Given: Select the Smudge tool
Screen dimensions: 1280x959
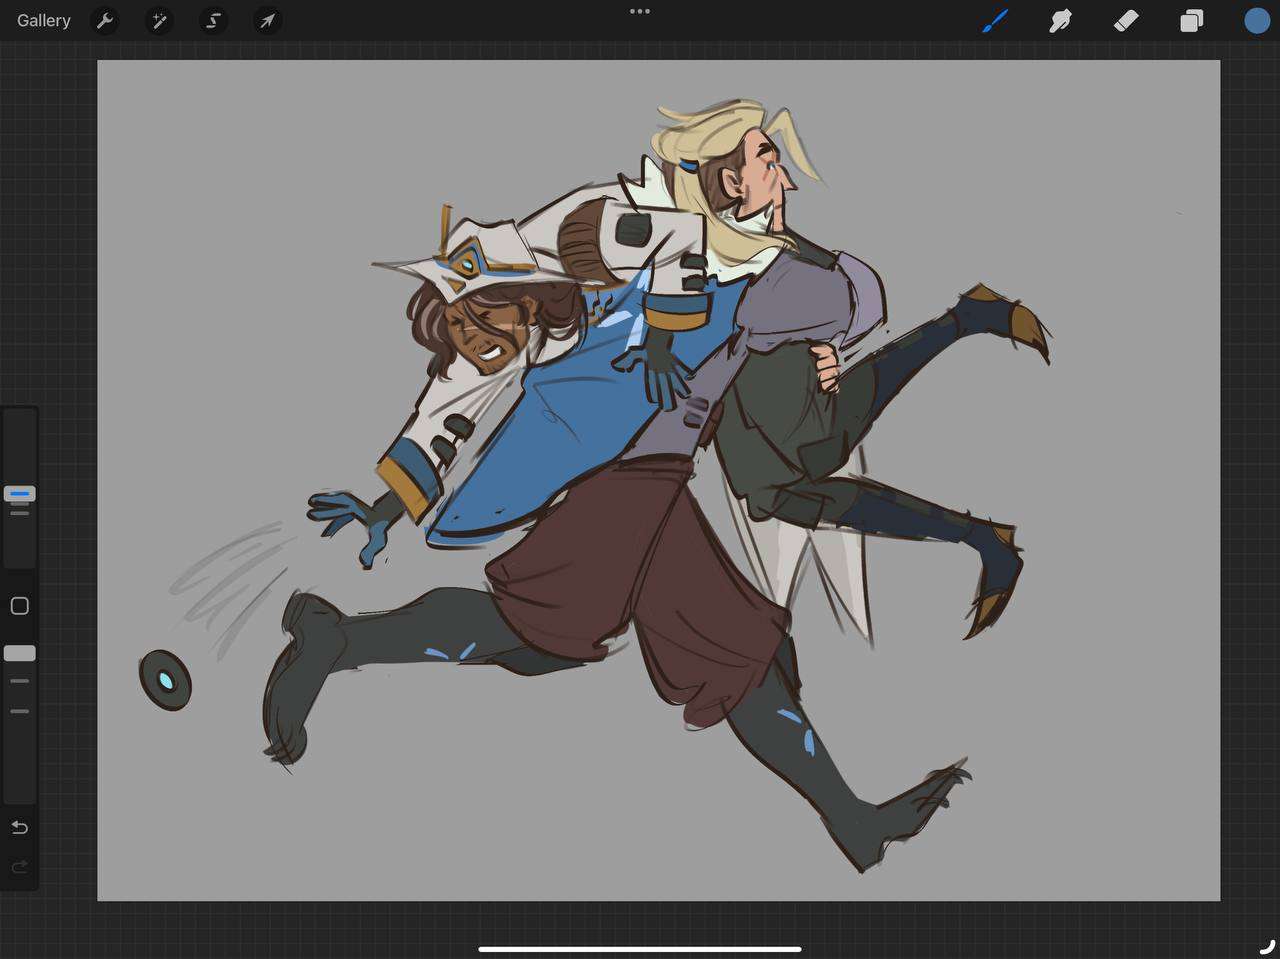Looking at the screenshot, I should [1060, 20].
